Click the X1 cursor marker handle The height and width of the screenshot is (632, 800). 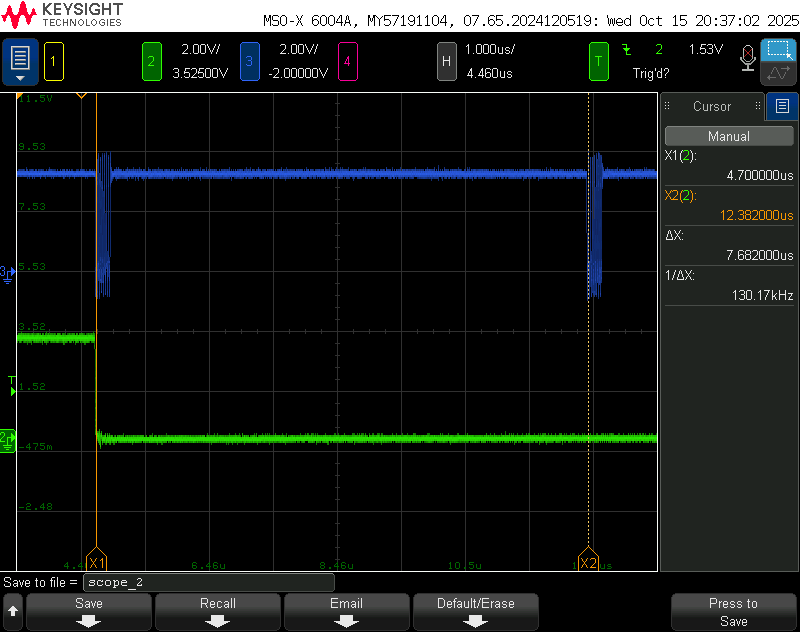click(x=96, y=560)
